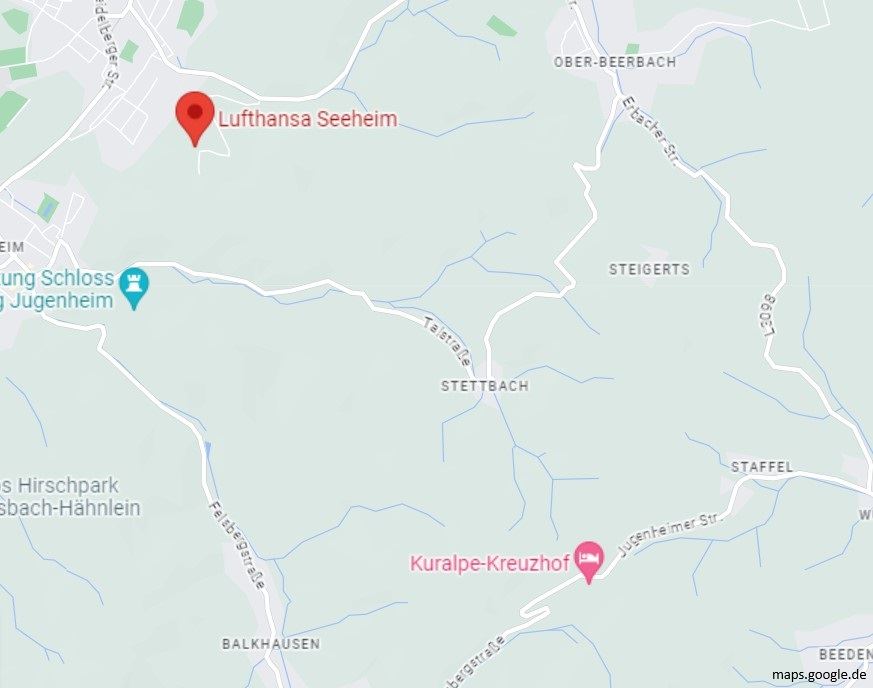873x688 pixels.
Task: Select the Jugenheimer Str. road label
Action: 670,534
